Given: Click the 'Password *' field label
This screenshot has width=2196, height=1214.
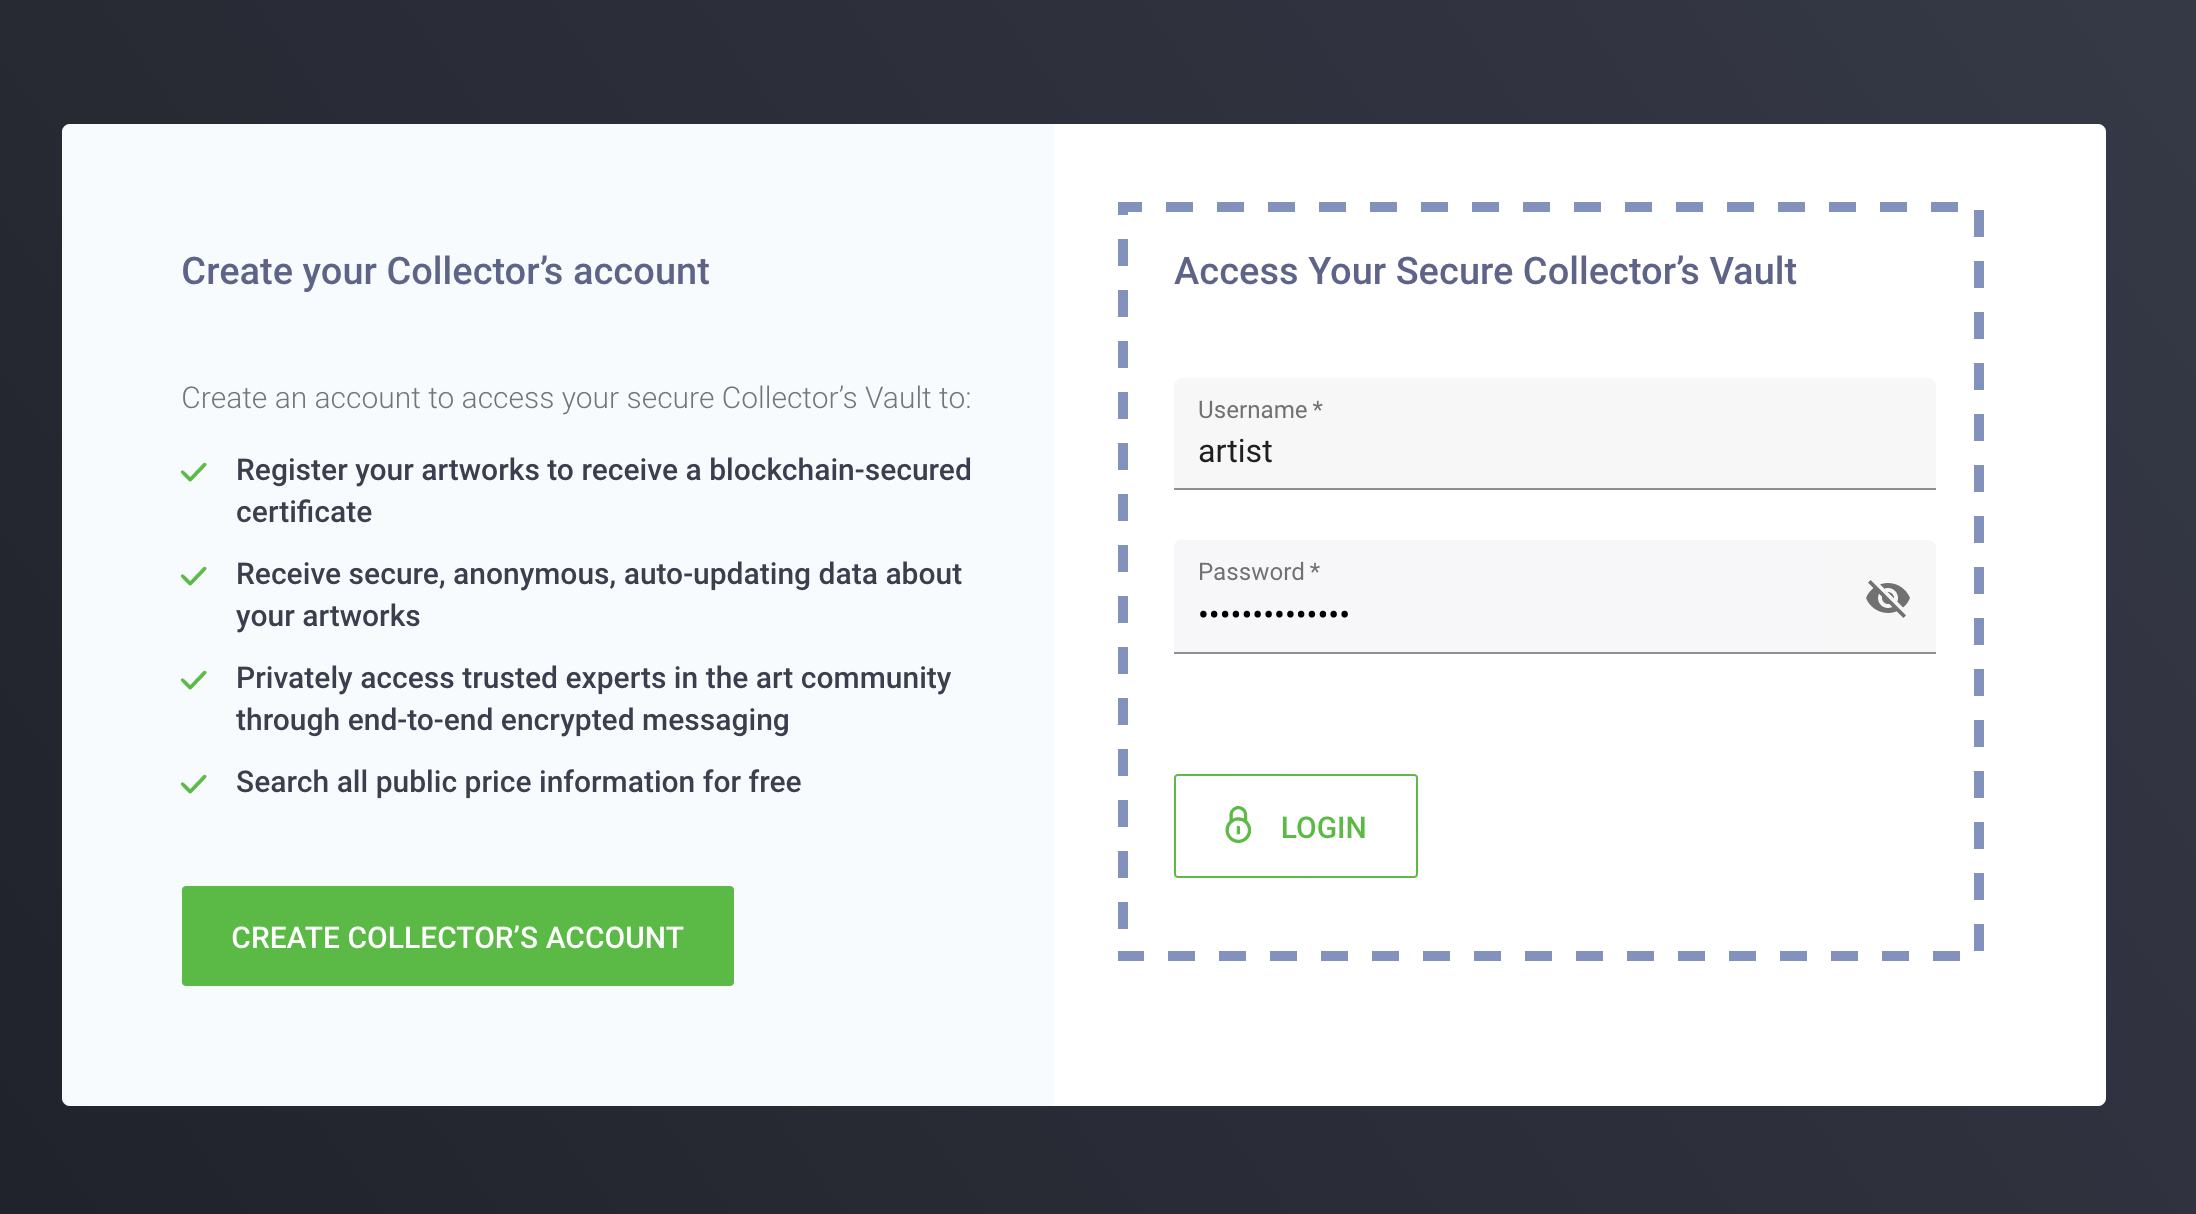Looking at the screenshot, I should pos(1258,572).
